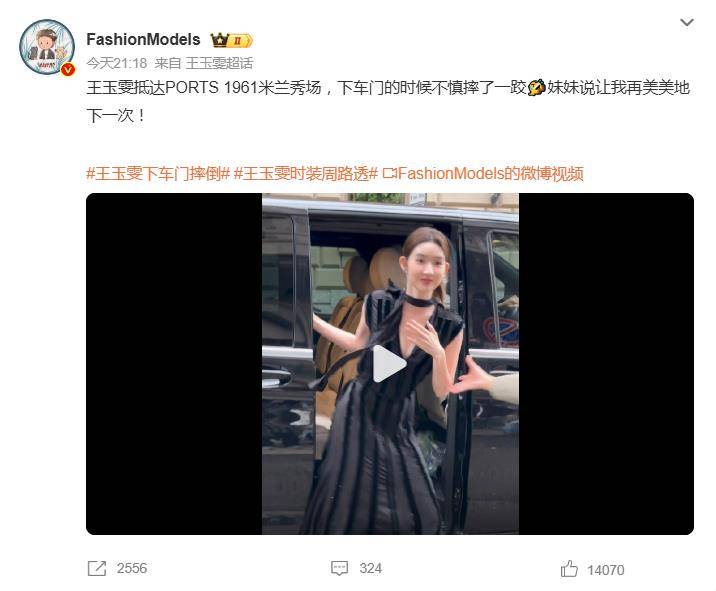Like the post with thumbs-up icon
The image size is (716, 591).
(x=569, y=569)
